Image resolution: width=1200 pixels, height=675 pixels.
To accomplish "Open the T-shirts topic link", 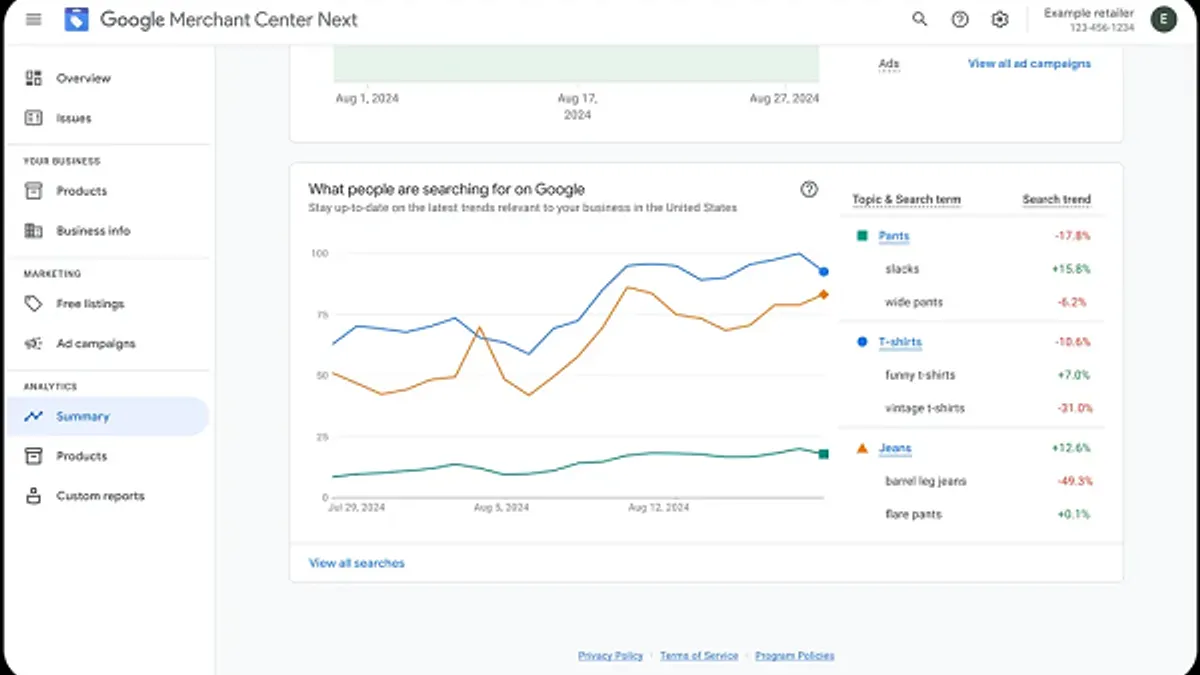I will (900, 342).
